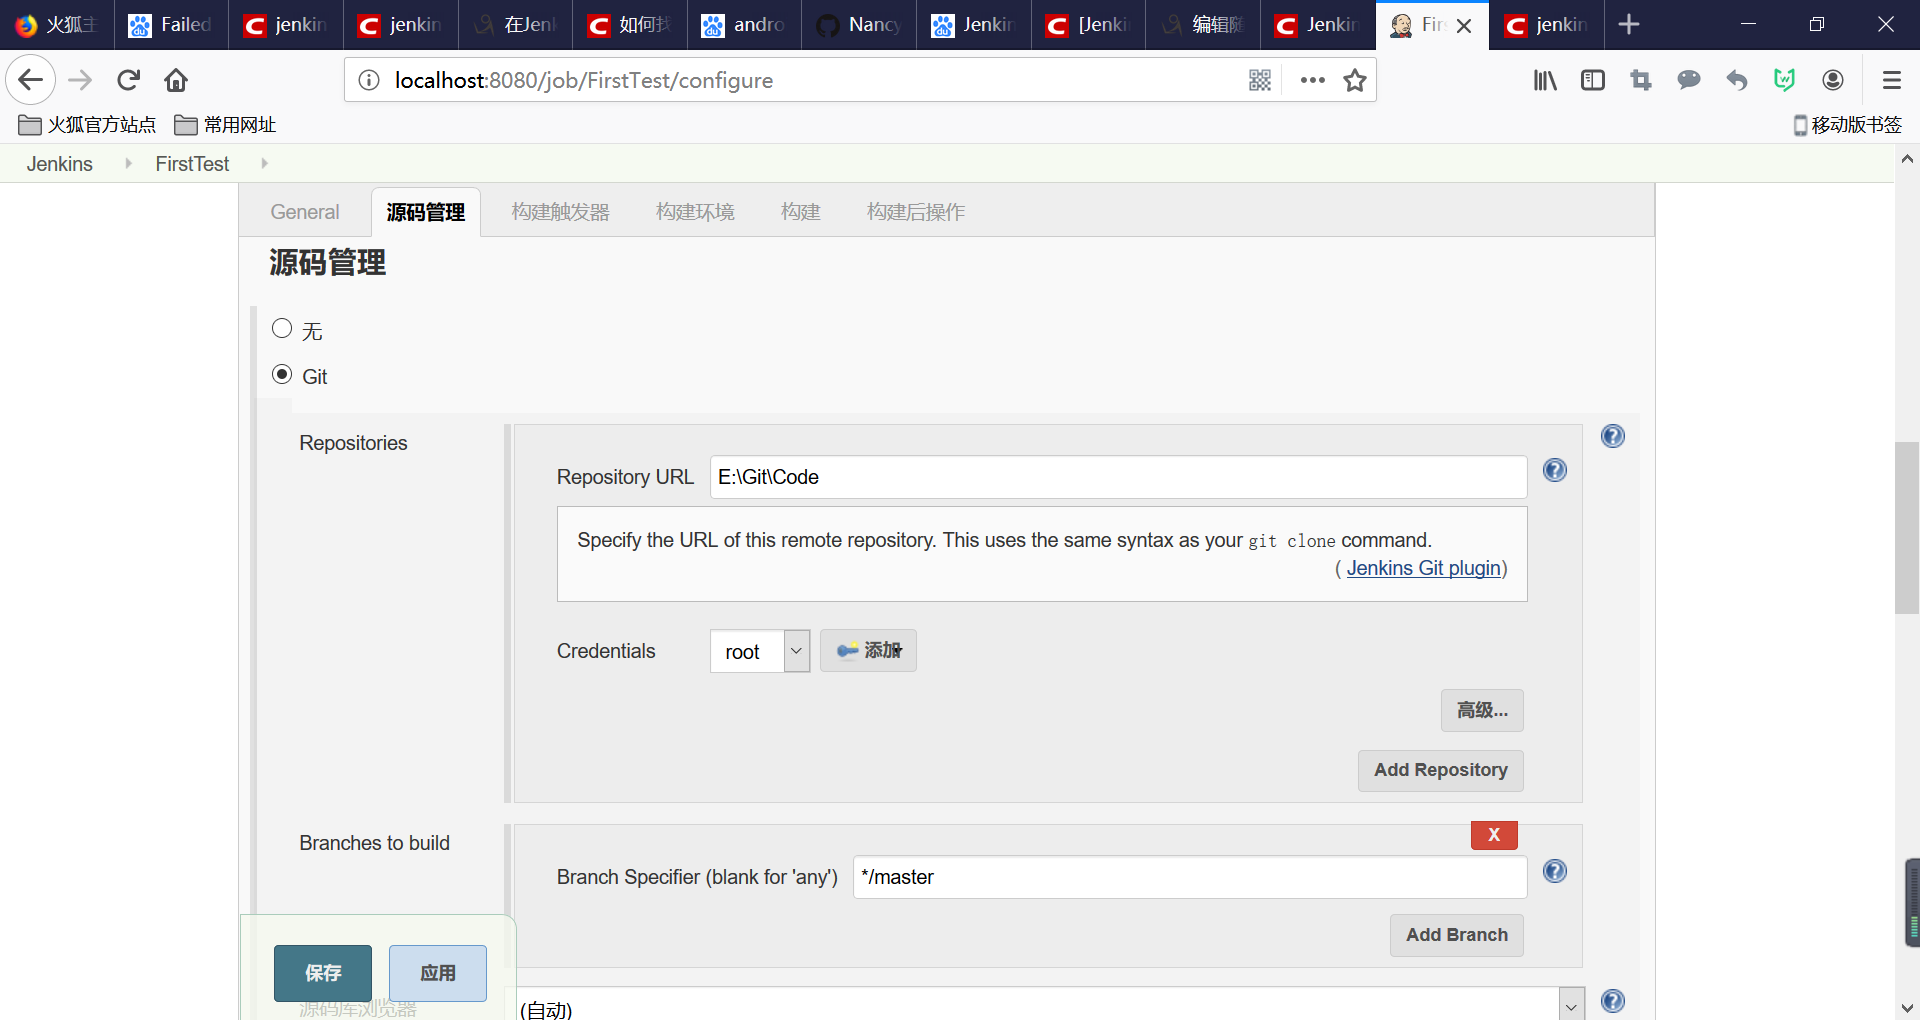Viewport: 1920px width, 1020px height.
Task: Switch to the 构建后操作 tab
Action: click(x=916, y=212)
